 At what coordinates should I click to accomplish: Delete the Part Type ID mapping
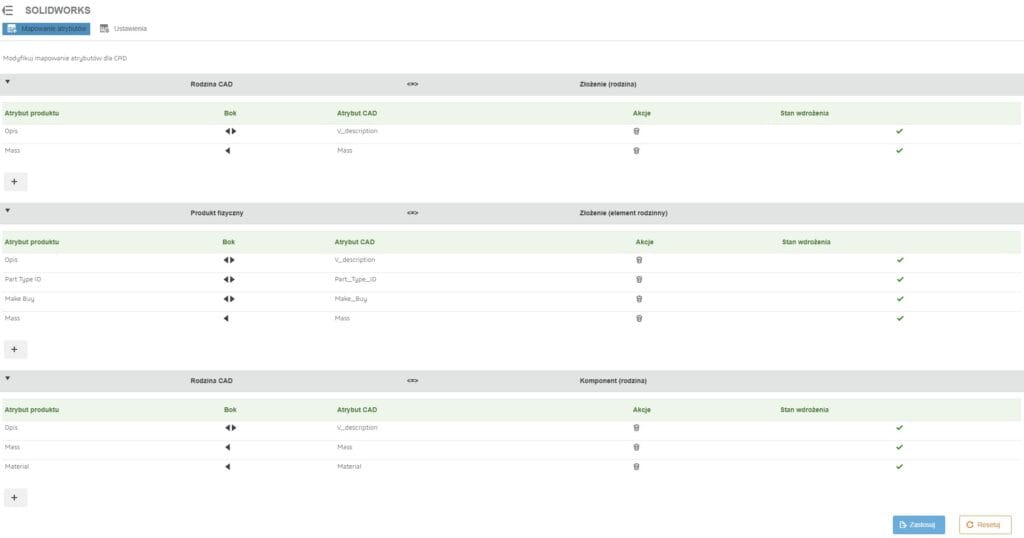coord(639,279)
